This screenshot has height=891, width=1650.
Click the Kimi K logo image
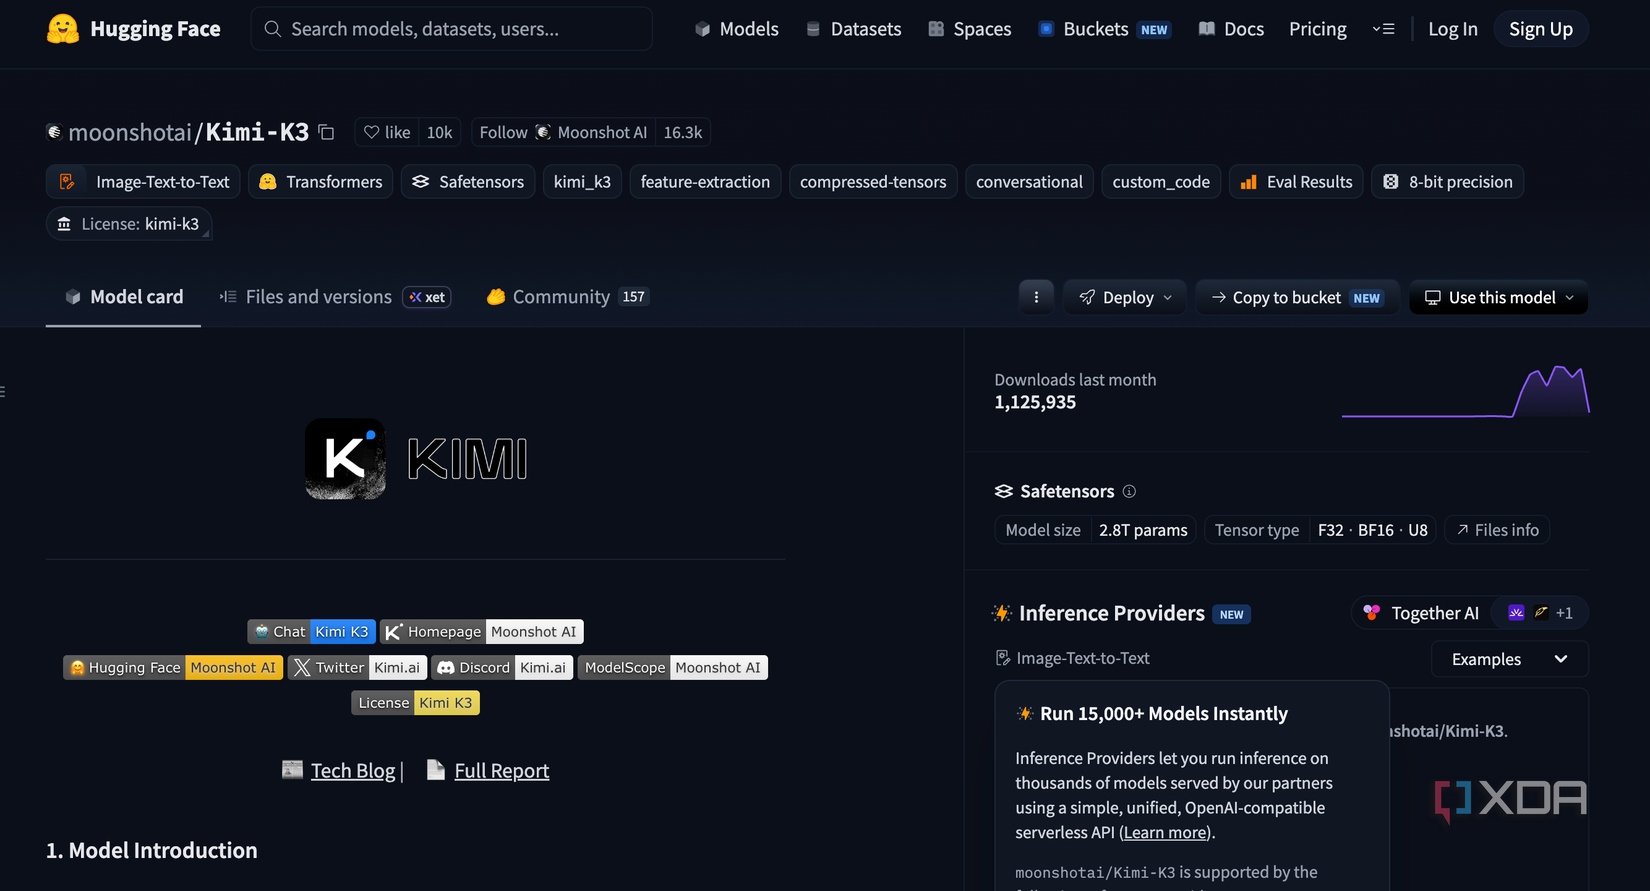click(345, 459)
